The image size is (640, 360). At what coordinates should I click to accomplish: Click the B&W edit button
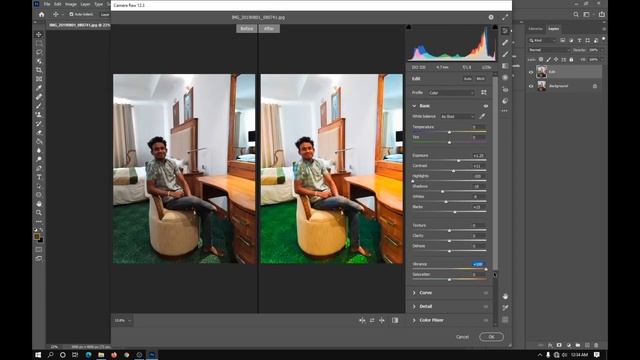480,79
